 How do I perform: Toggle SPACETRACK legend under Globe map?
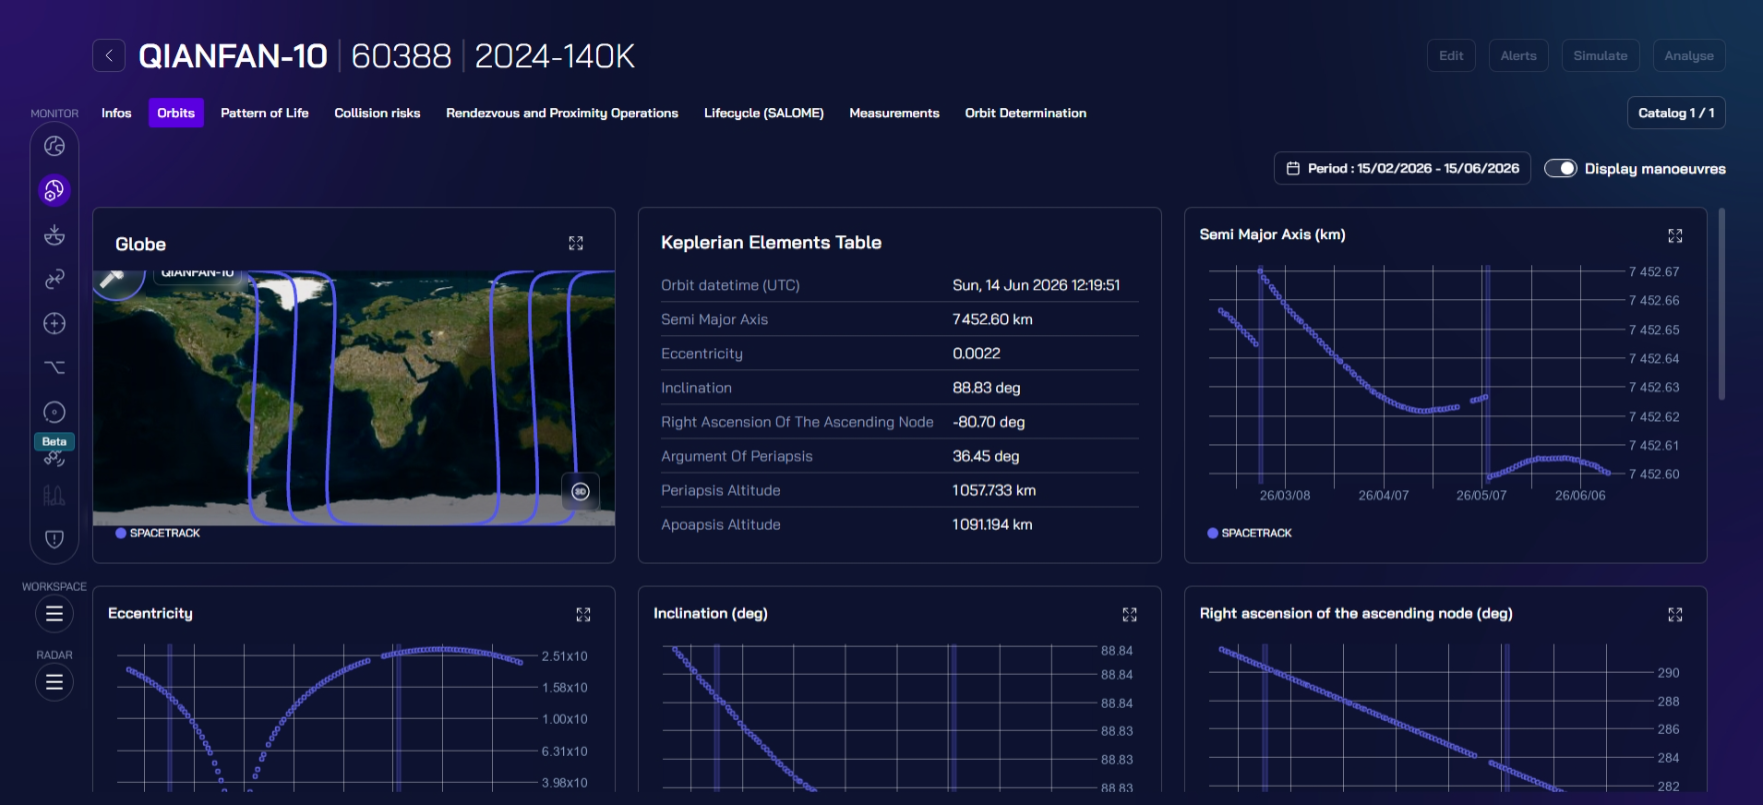click(158, 533)
